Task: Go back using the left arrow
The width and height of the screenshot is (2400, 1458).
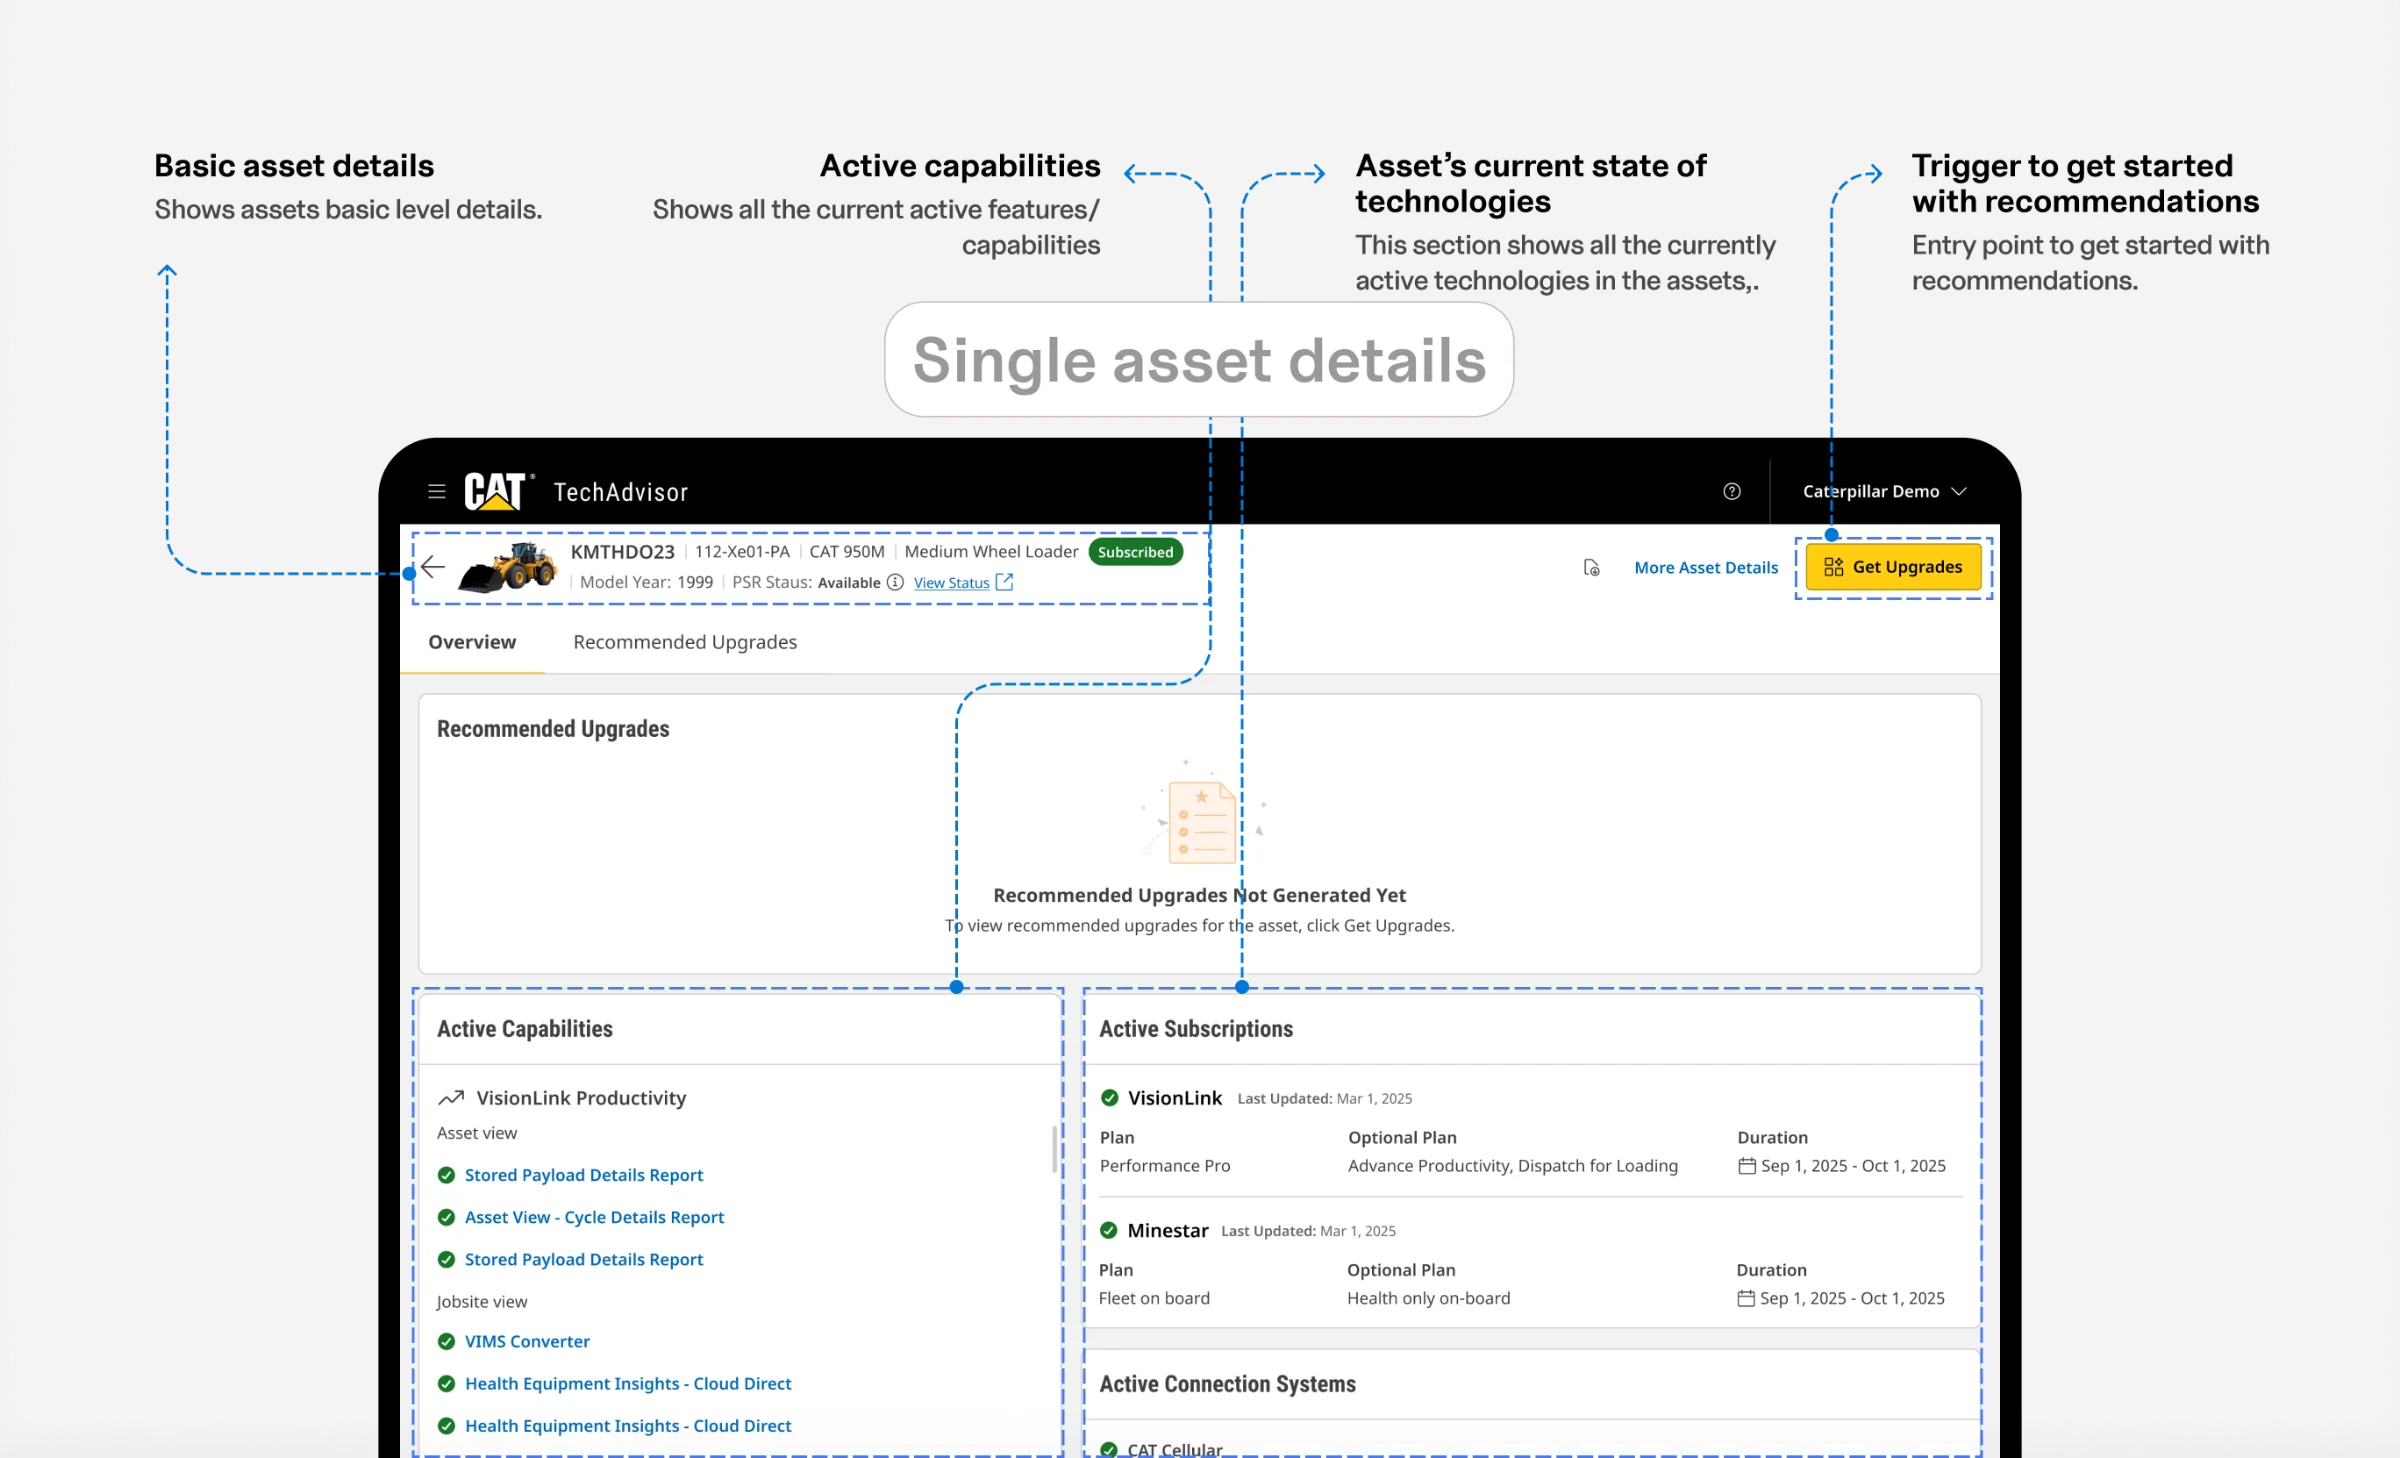Action: pos(433,567)
